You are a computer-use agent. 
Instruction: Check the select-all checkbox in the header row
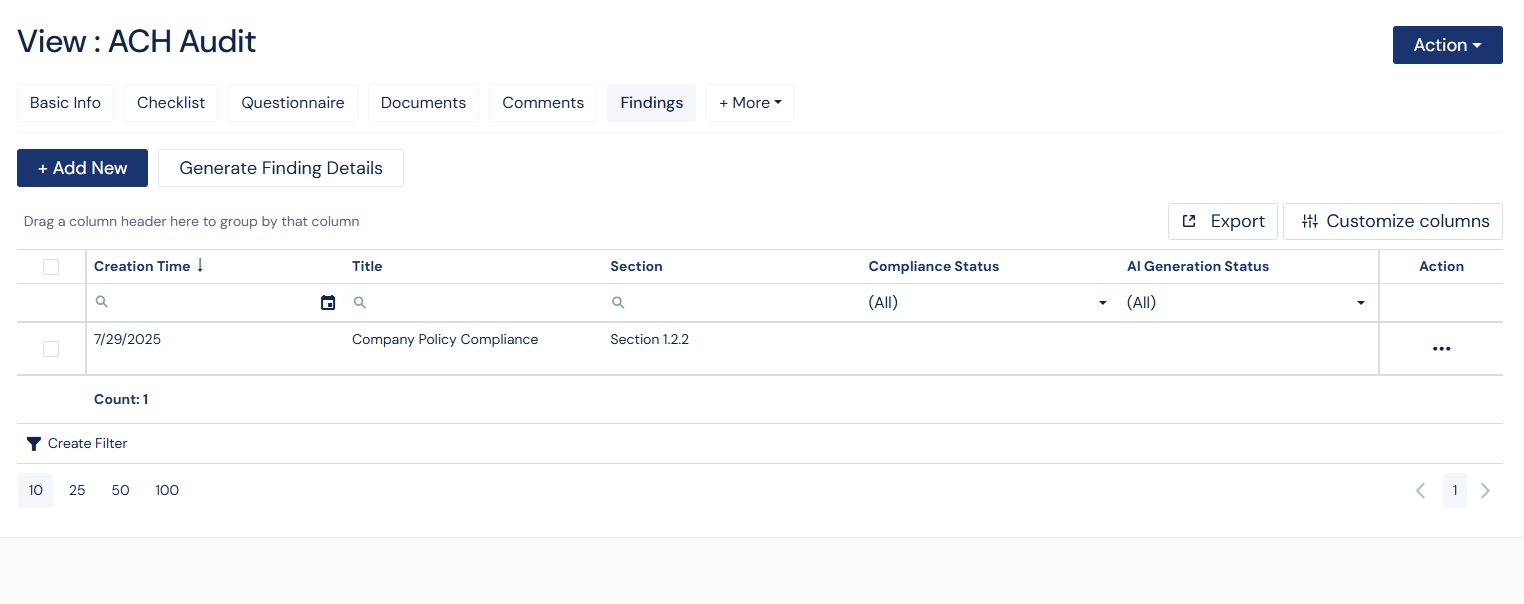point(50,265)
